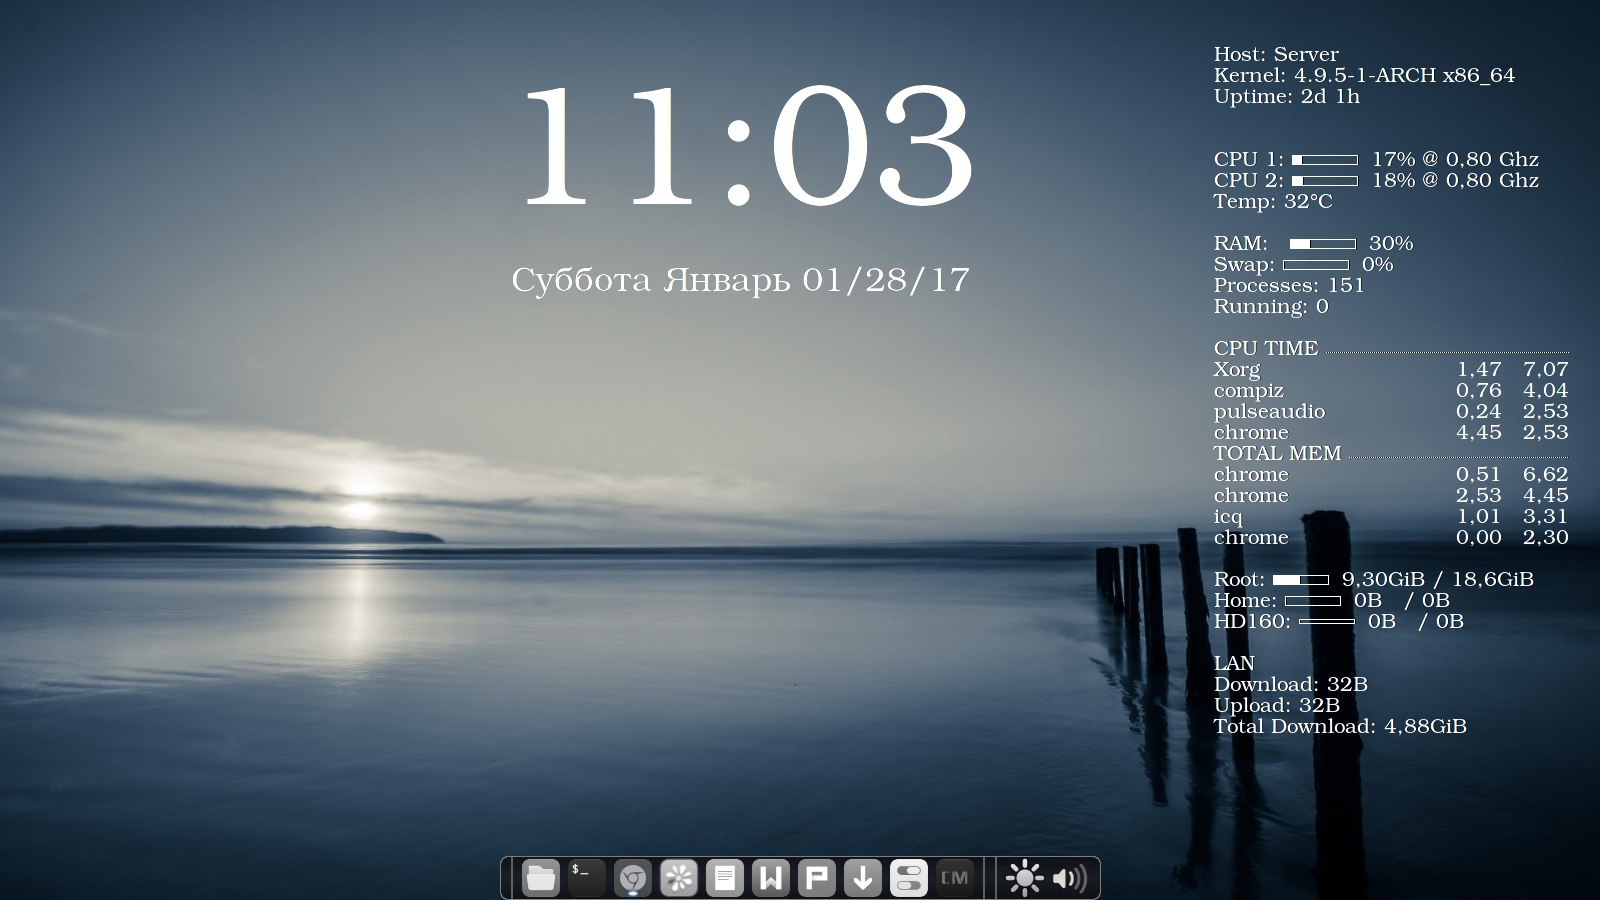Click the large 11:03 clock widget

click(x=748, y=146)
